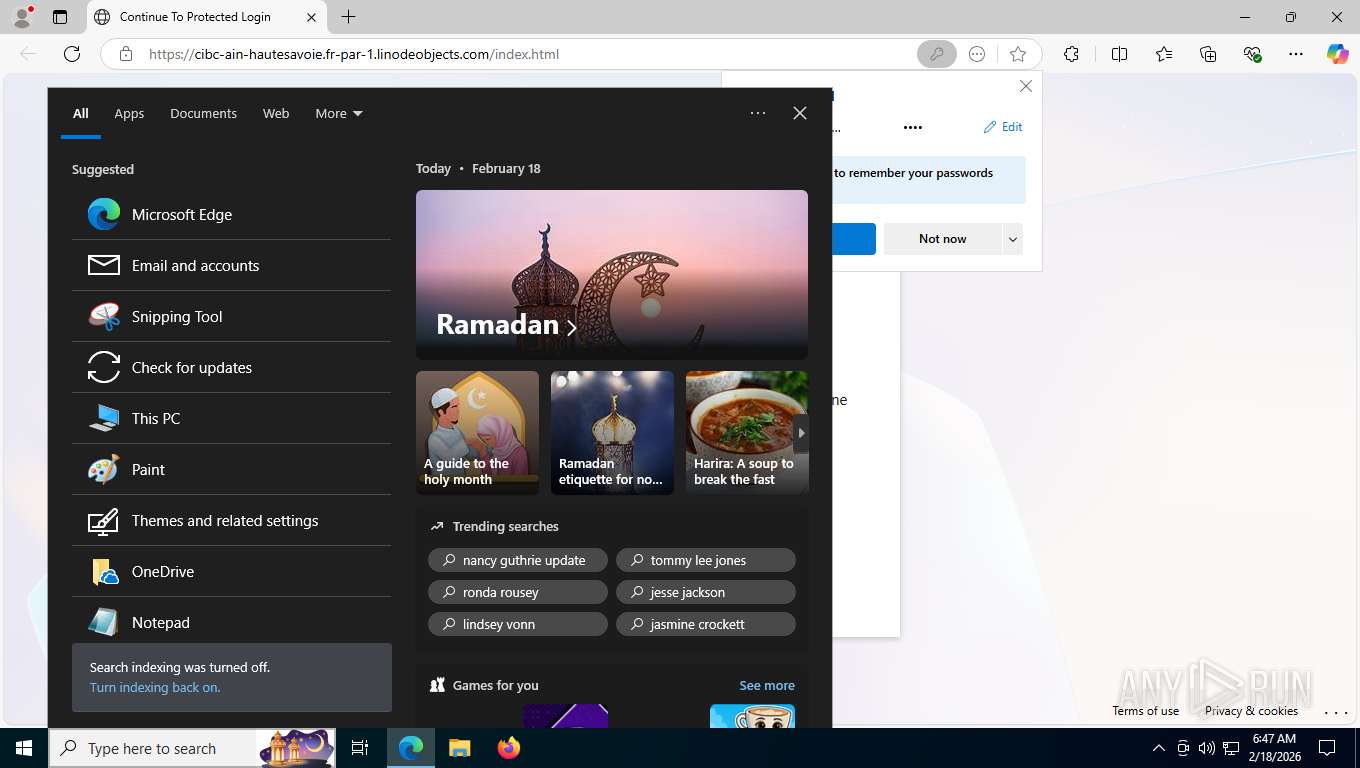Click Not now in password prompt
This screenshot has width=1360, height=768.
click(x=943, y=239)
